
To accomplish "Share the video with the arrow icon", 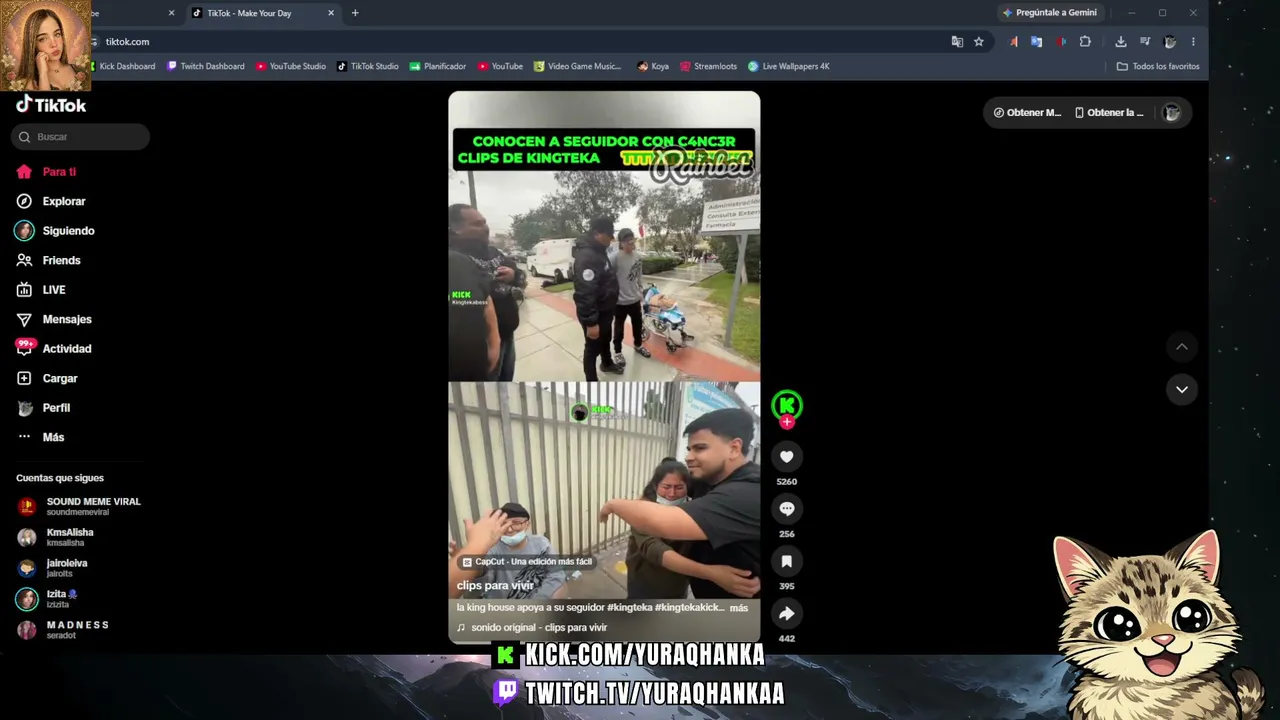I will (x=787, y=614).
